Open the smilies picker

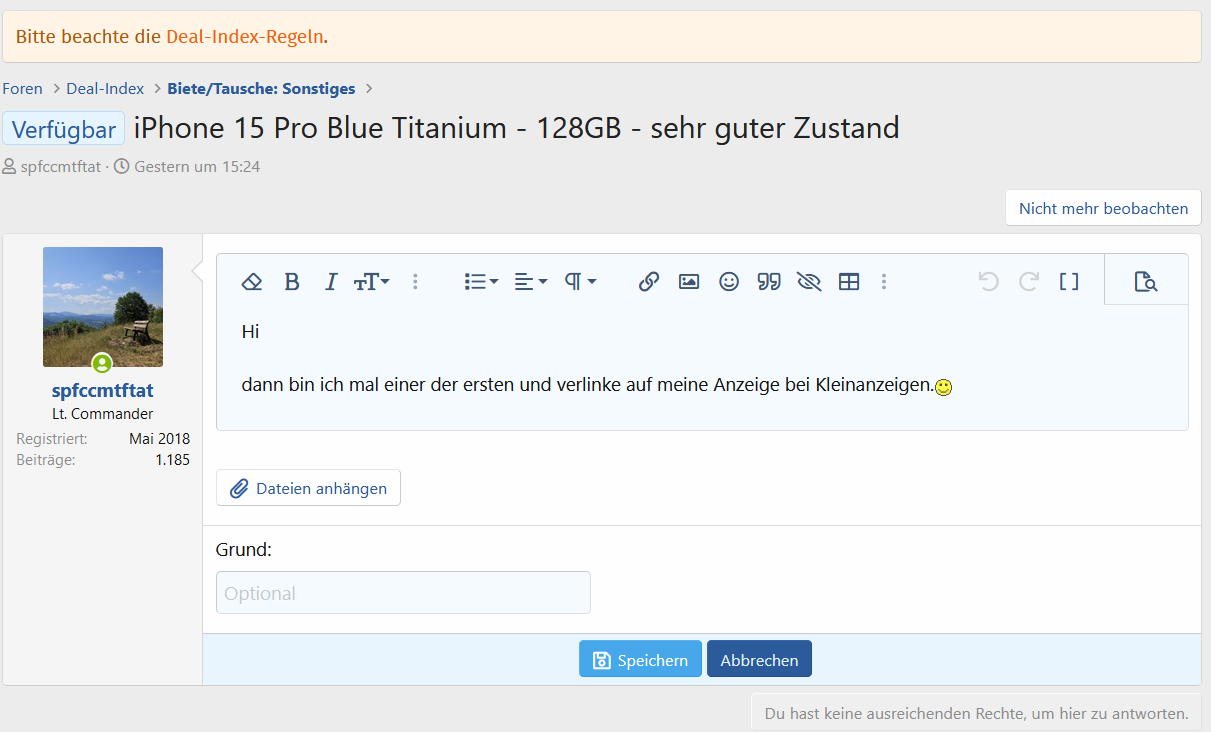click(729, 282)
